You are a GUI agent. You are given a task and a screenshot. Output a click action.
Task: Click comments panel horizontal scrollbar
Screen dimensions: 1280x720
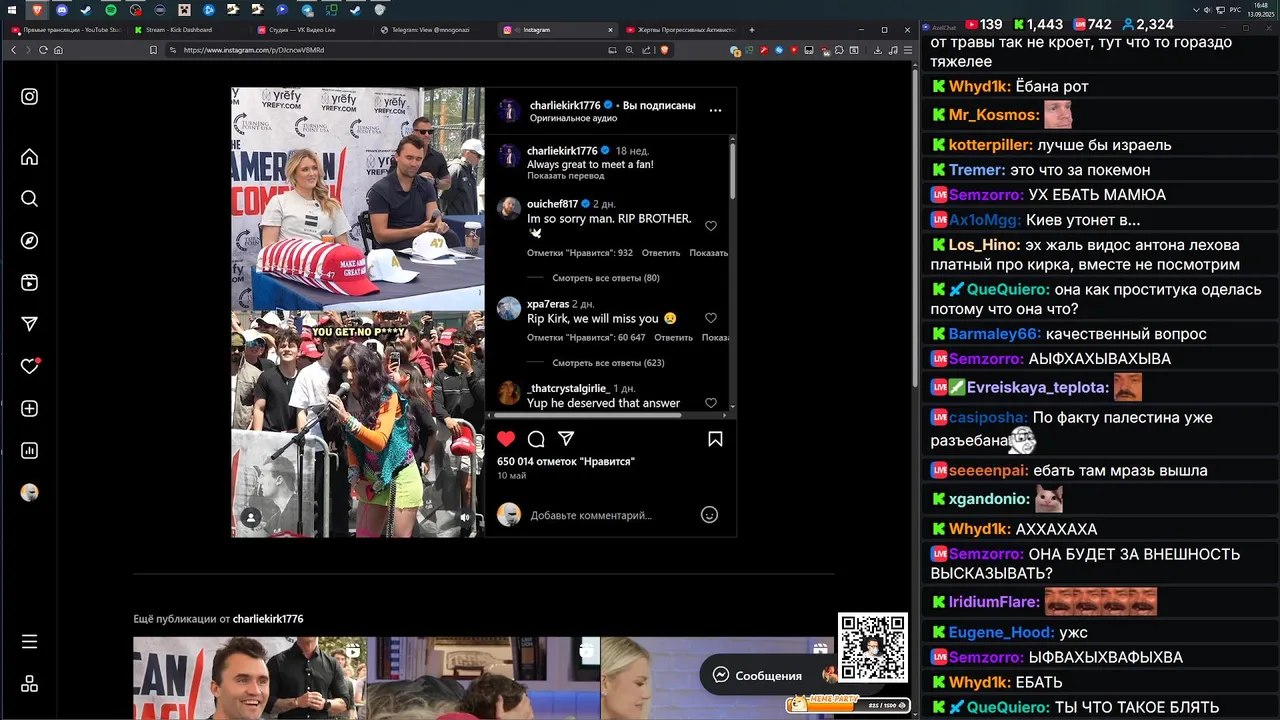[x=590, y=414]
